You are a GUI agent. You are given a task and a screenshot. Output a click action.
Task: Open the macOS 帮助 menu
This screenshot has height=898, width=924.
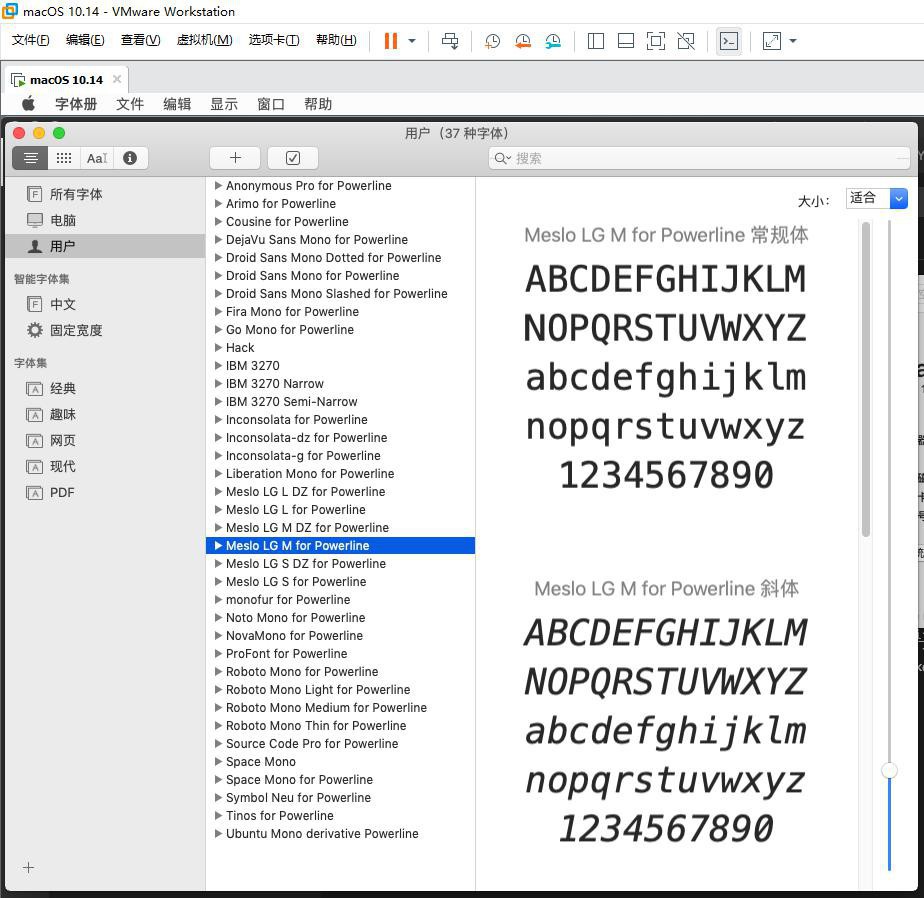318,104
